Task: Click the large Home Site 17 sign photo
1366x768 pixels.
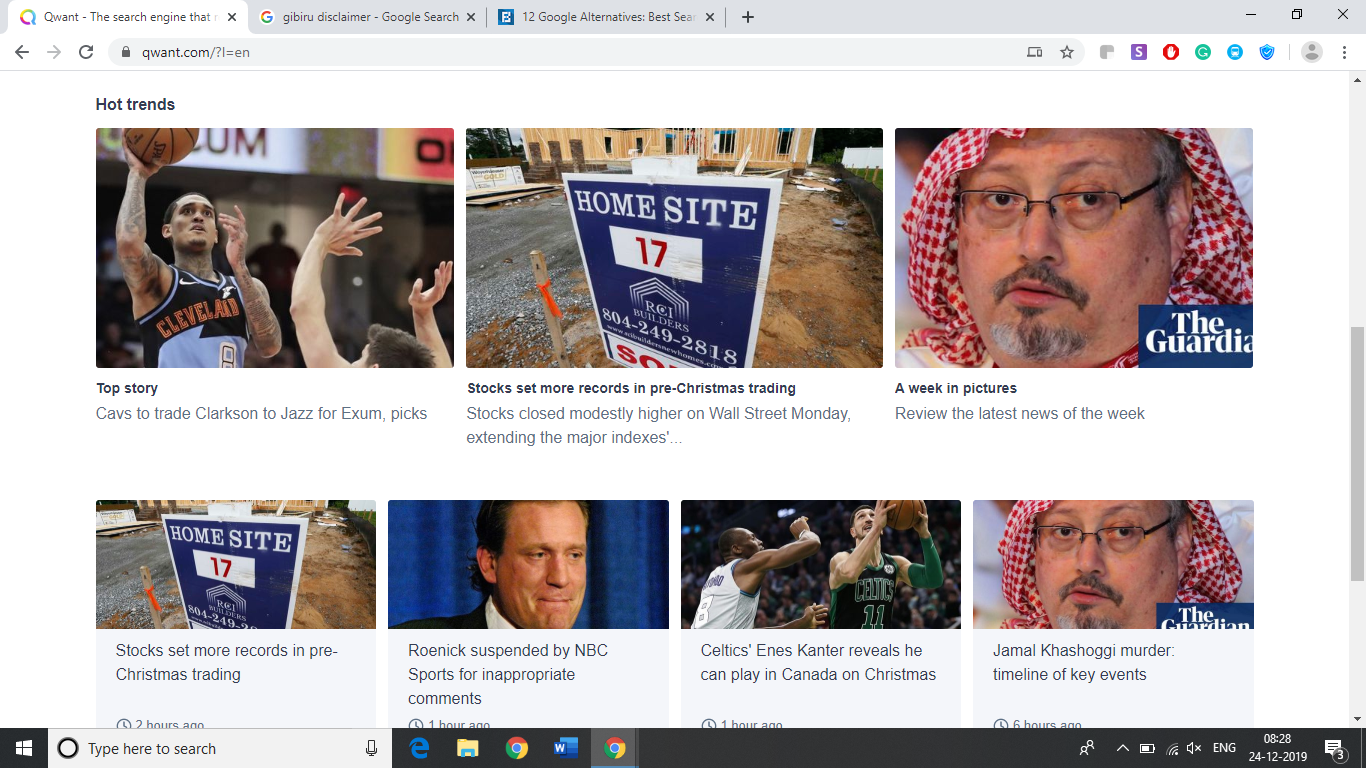Action: pos(674,248)
